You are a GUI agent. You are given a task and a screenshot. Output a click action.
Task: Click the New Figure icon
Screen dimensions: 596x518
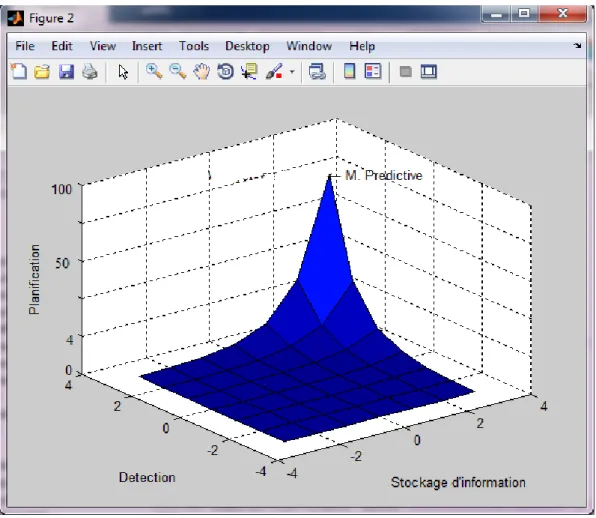pyautogui.click(x=19, y=71)
